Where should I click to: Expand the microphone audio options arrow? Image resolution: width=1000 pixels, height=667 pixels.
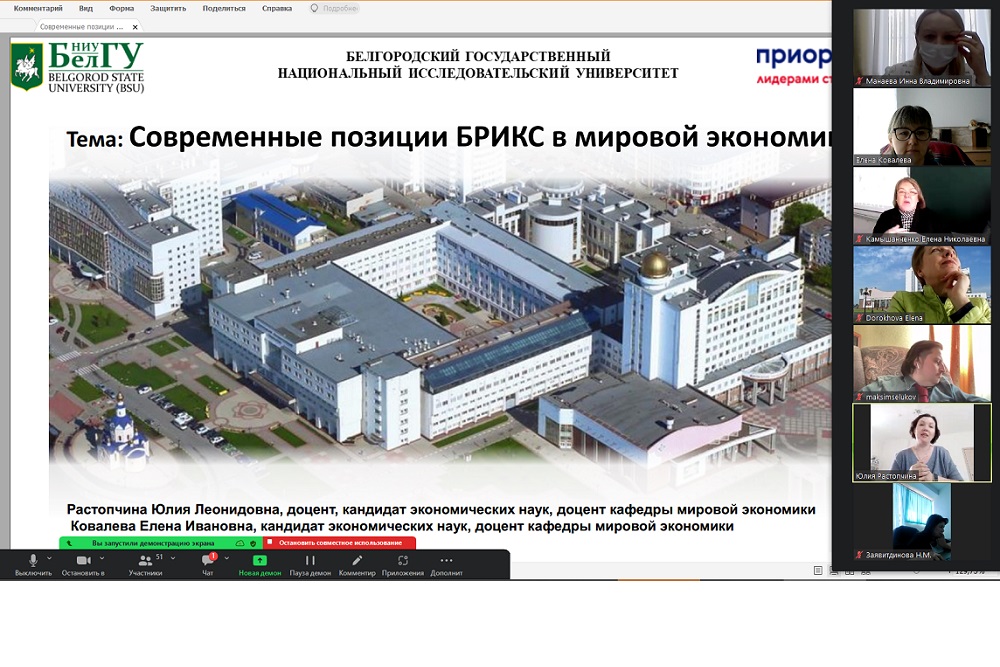pyautogui.click(x=49, y=558)
